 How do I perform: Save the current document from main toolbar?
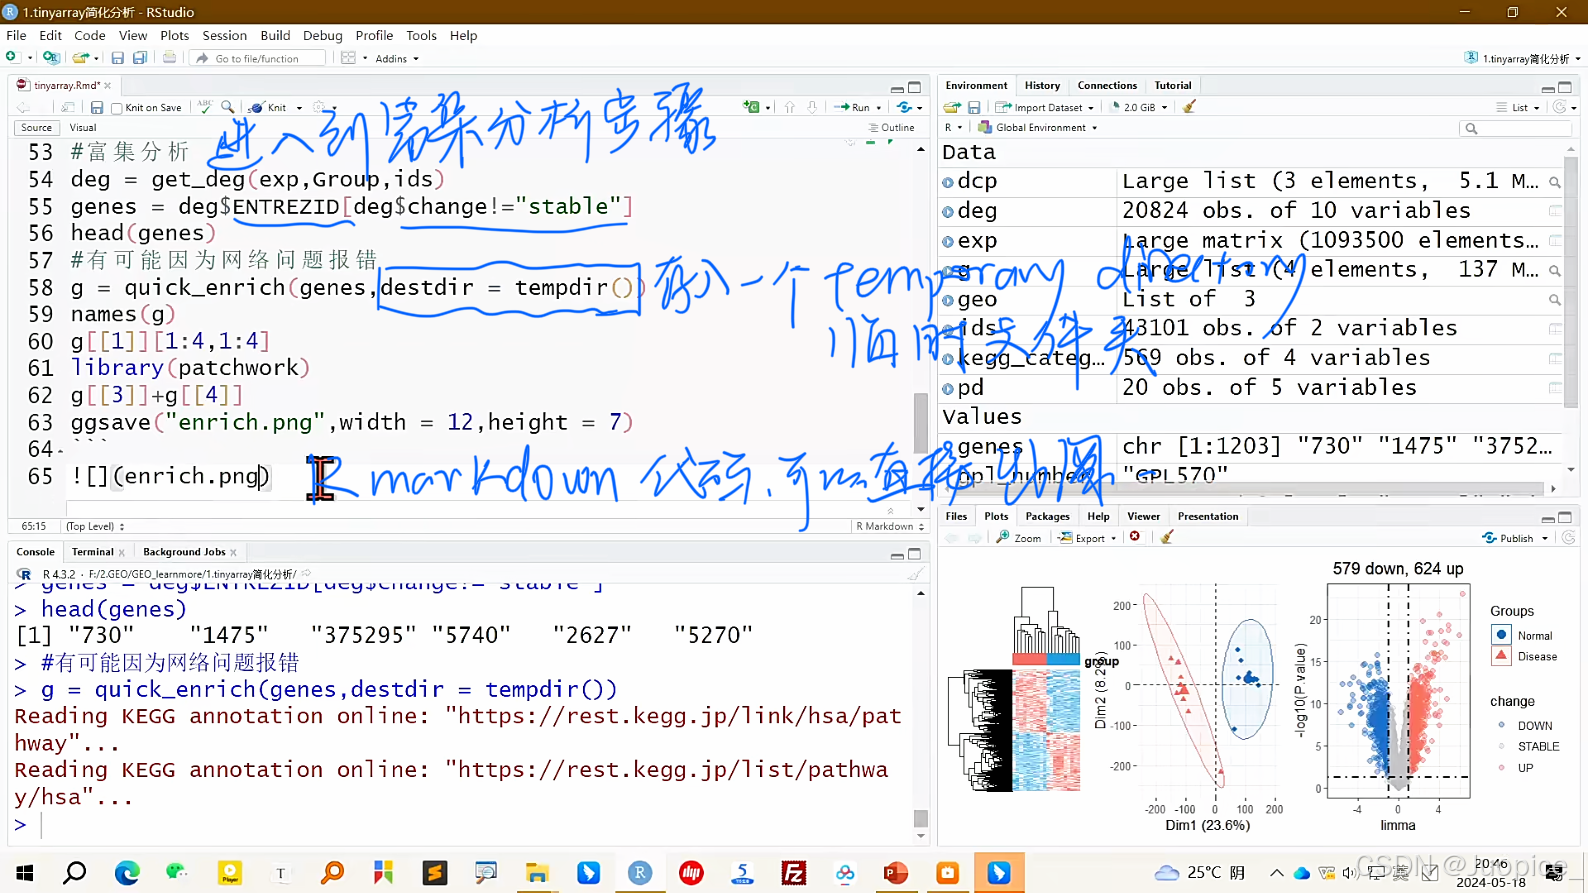[117, 58]
